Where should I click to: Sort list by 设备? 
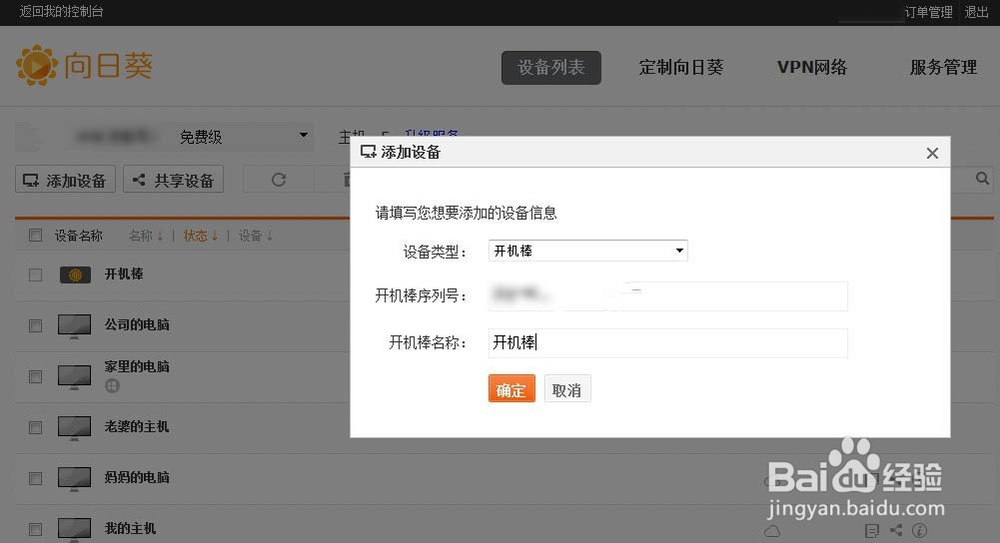(x=256, y=236)
